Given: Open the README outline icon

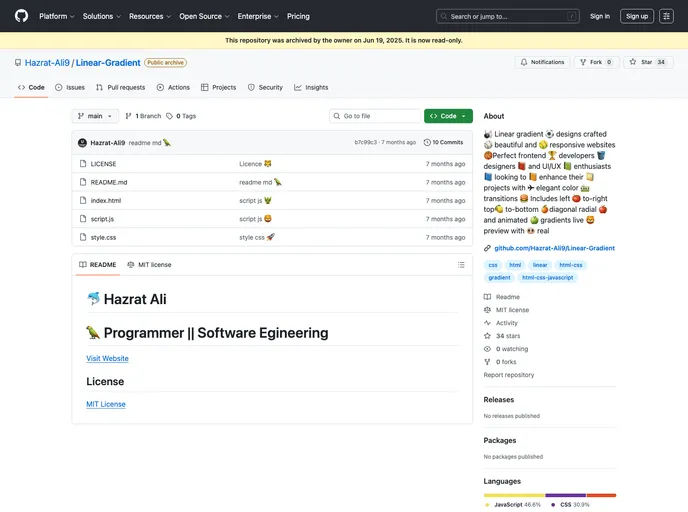Looking at the screenshot, I should click(461, 265).
